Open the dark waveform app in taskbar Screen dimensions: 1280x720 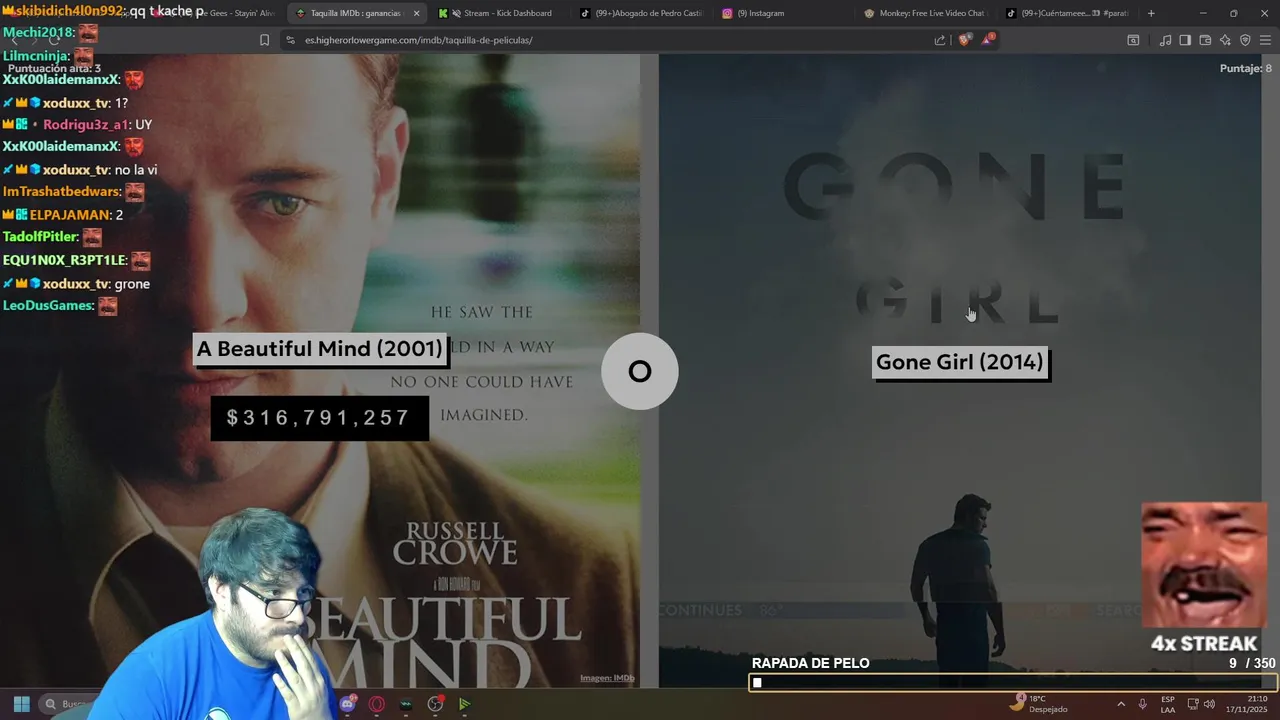click(406, 704)
